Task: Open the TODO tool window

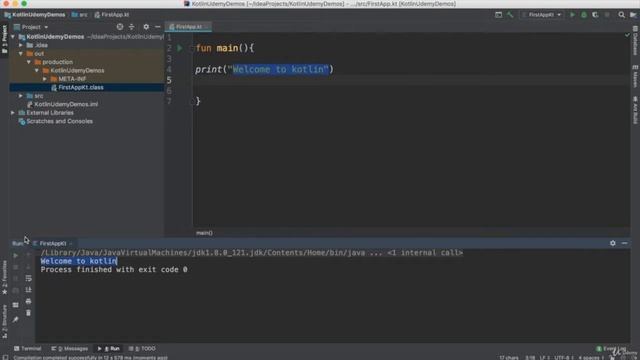Action: (x=142, y=349)
